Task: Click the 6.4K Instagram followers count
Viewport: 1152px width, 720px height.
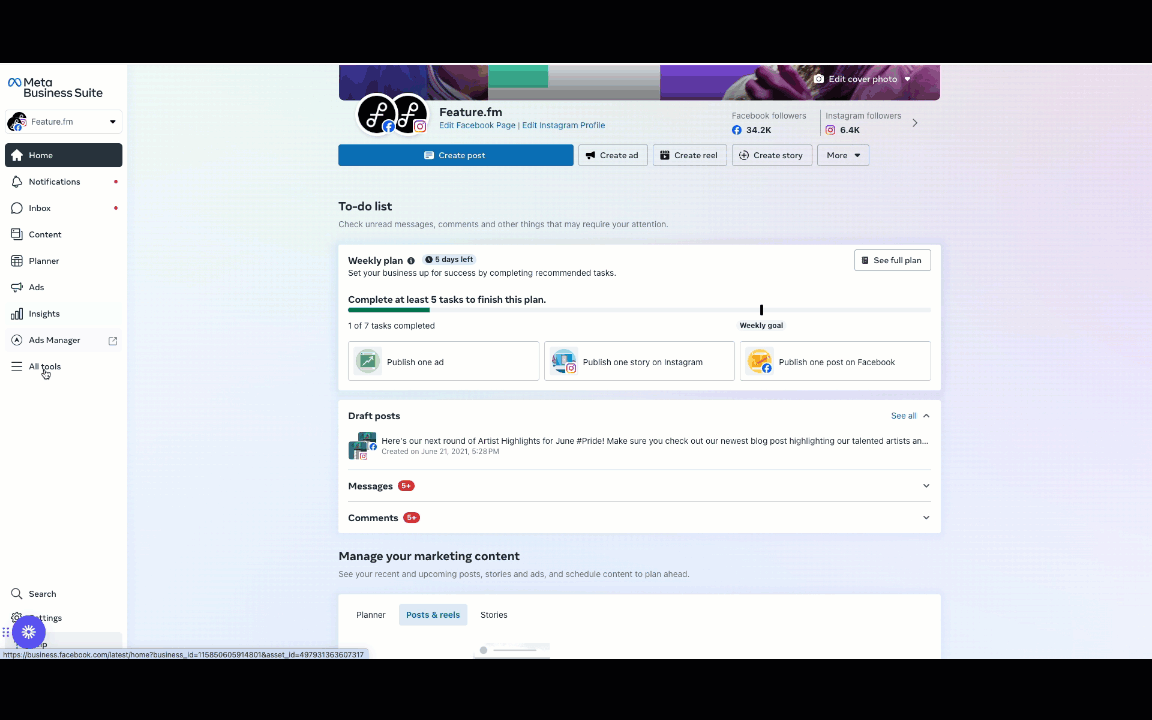Action: coord(850,130)
